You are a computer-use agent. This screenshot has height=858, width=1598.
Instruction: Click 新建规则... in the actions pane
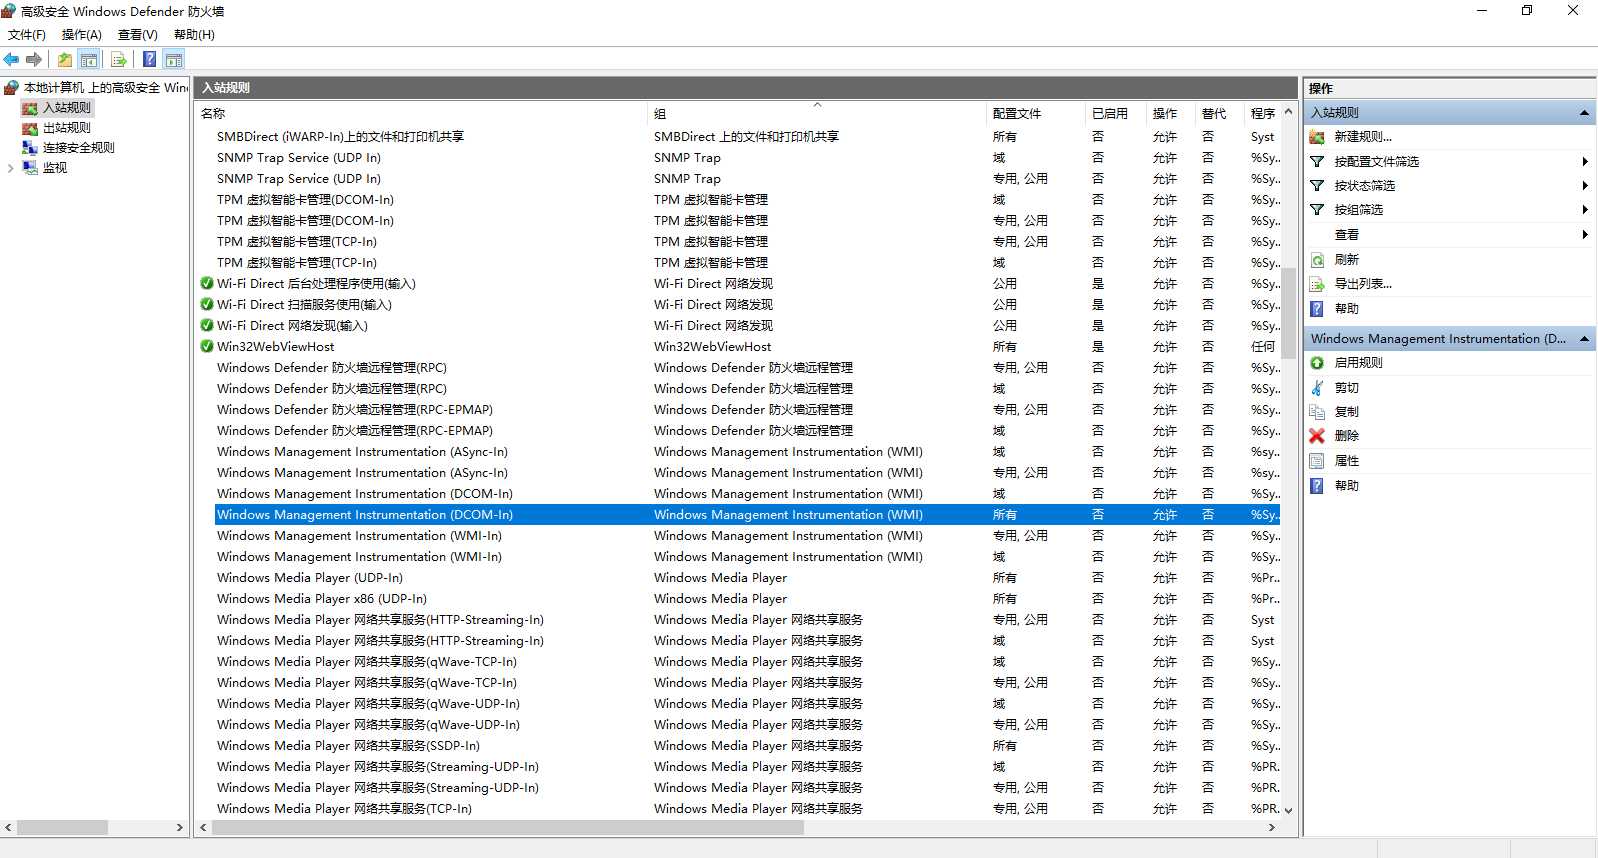click(x=1363, y=137)
